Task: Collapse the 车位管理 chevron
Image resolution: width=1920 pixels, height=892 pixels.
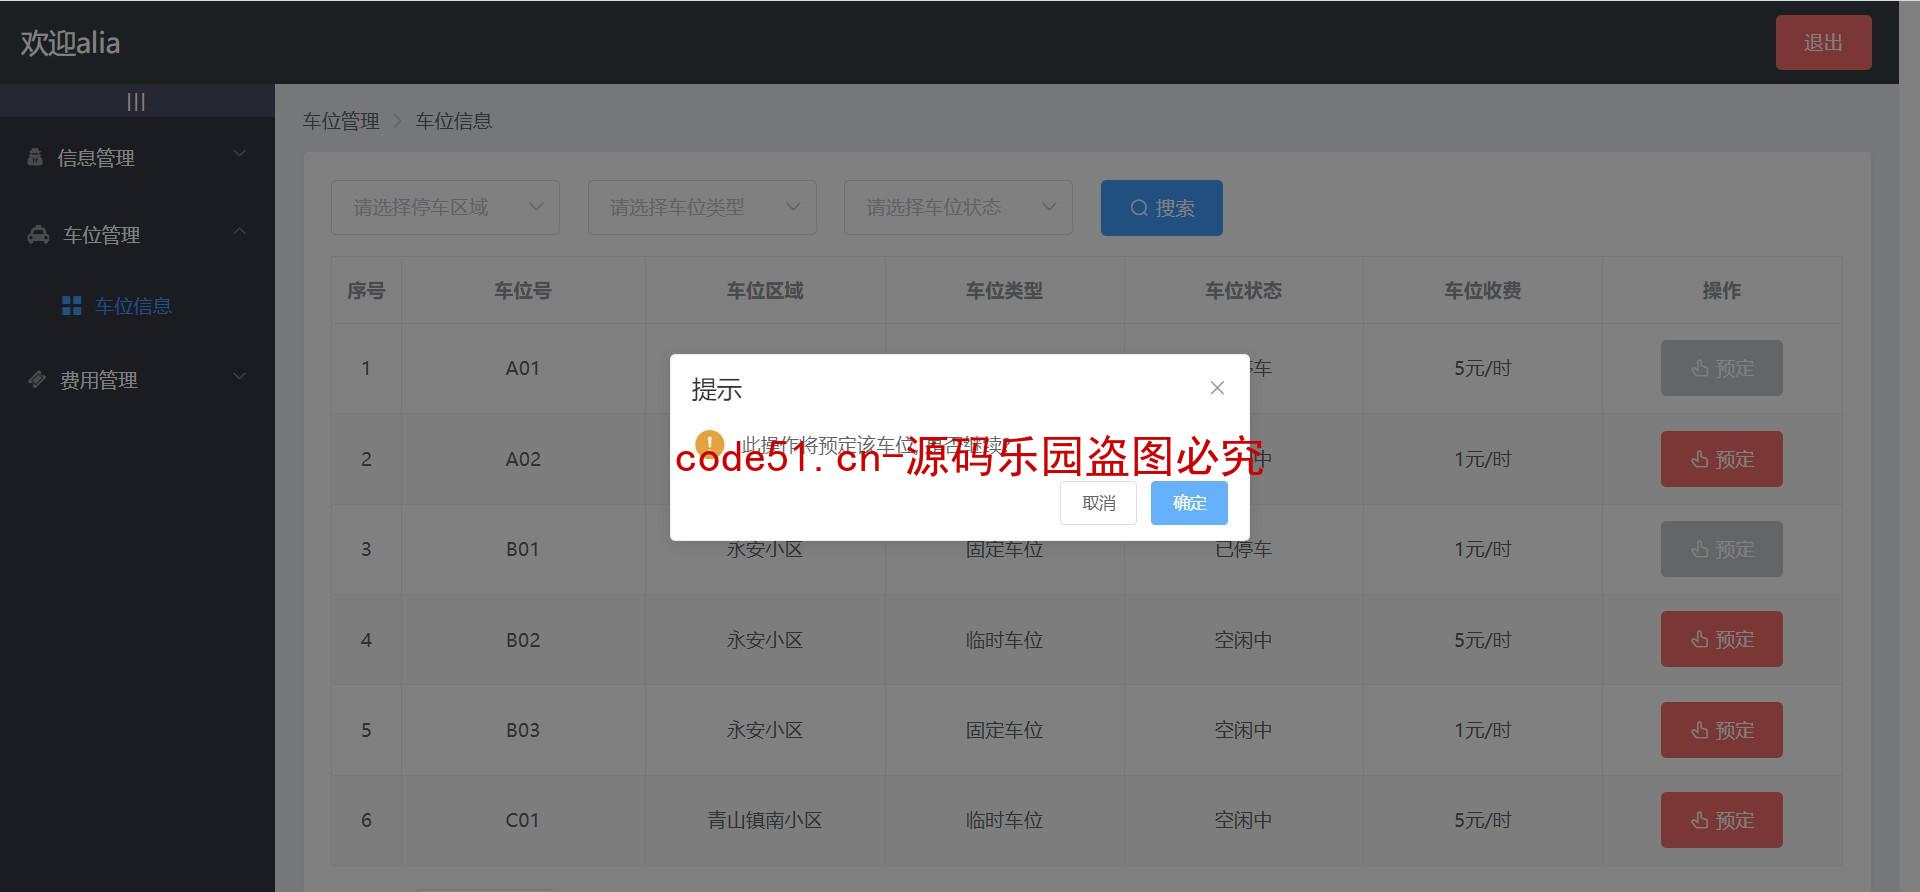Action: pyautogui.click(x=239, y=231)
